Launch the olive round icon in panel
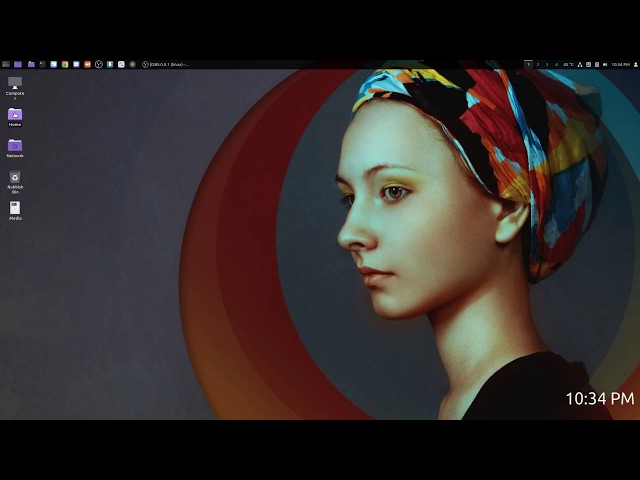The width and height of the screenshot is (640, 480). pyautogui.click(x=132, y=64)
